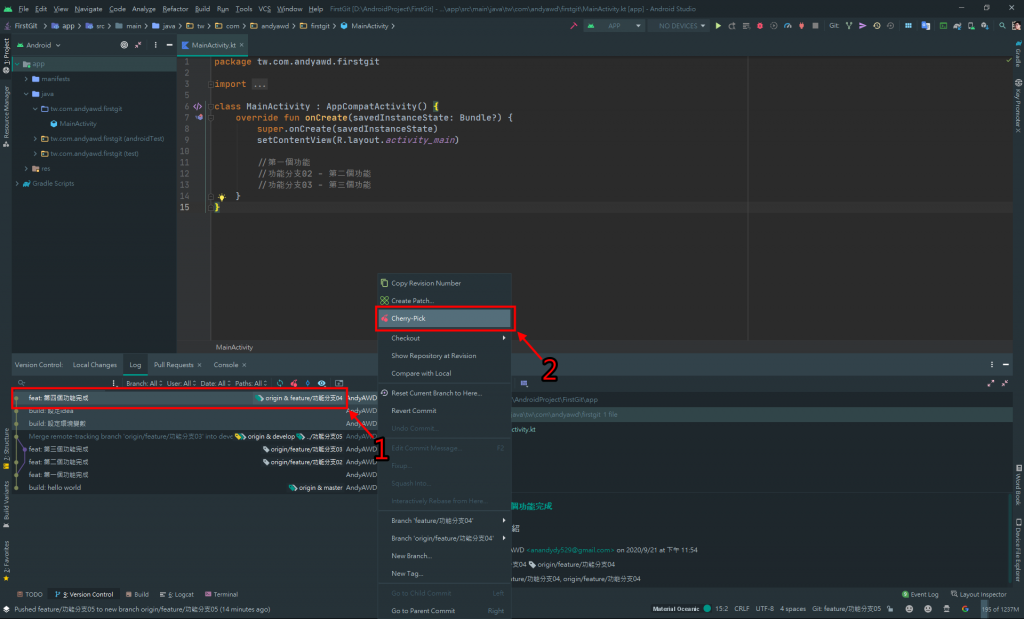Start debugging with the red bug icon
This screenshot has height=619, width=1024.
[760, 26]
